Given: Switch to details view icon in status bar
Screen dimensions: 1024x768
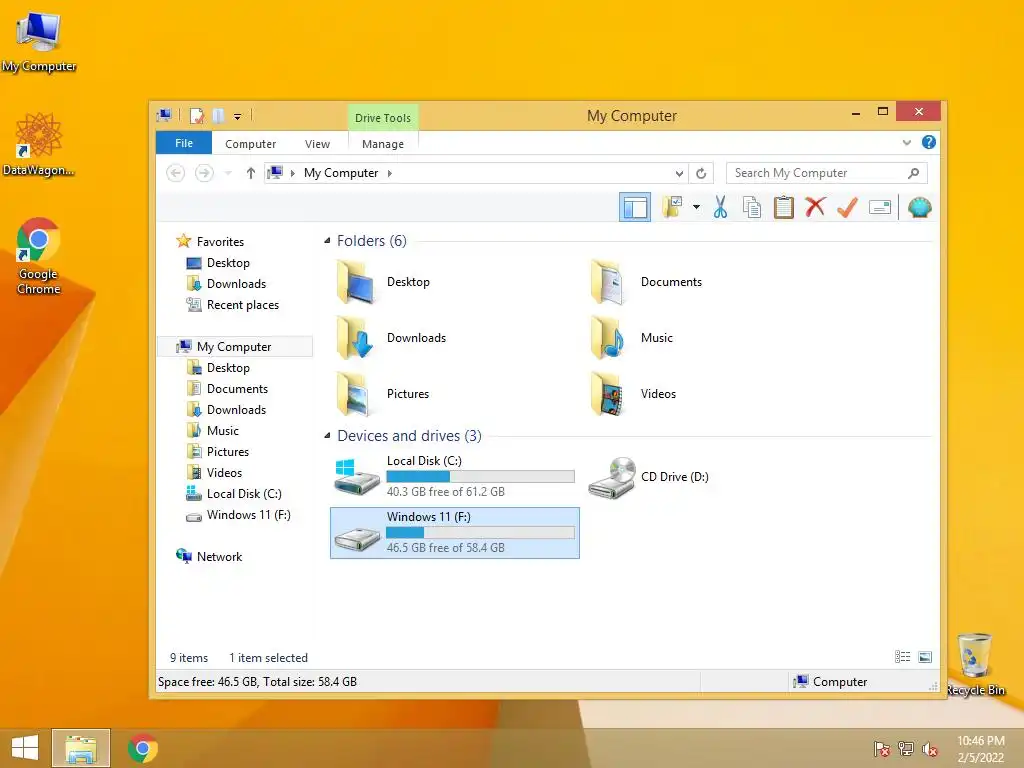Looking at the screenshot, I should point(903,657).
